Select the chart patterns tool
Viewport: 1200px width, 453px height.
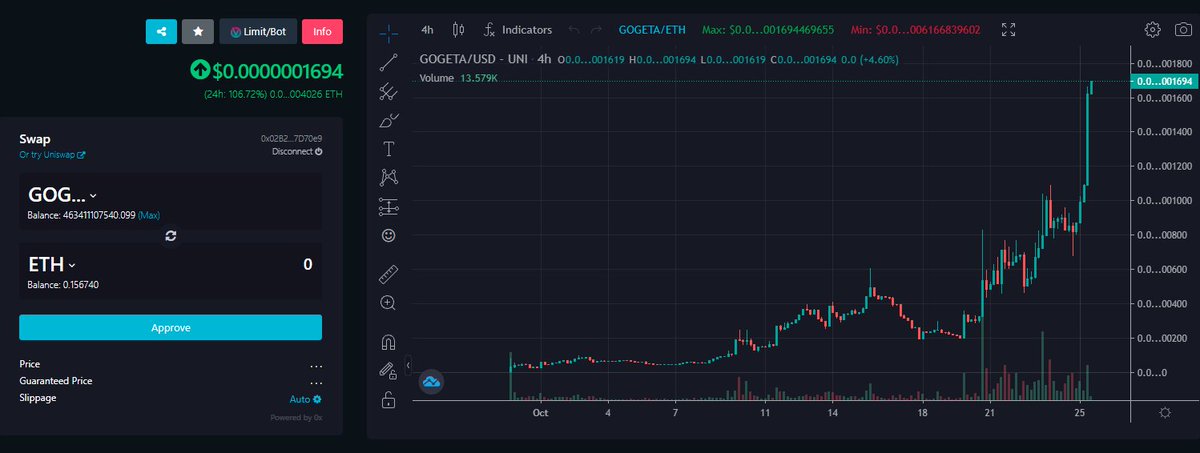(x=389, y=178)
